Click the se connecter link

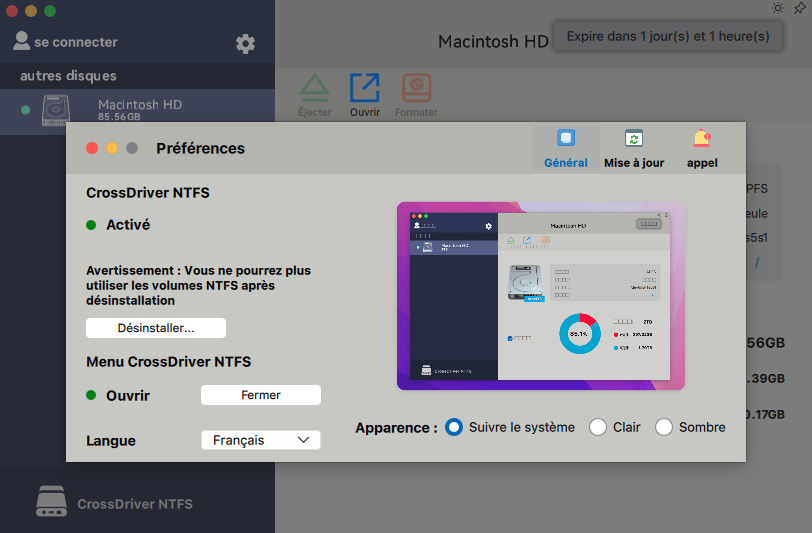[x=76, y=42]
